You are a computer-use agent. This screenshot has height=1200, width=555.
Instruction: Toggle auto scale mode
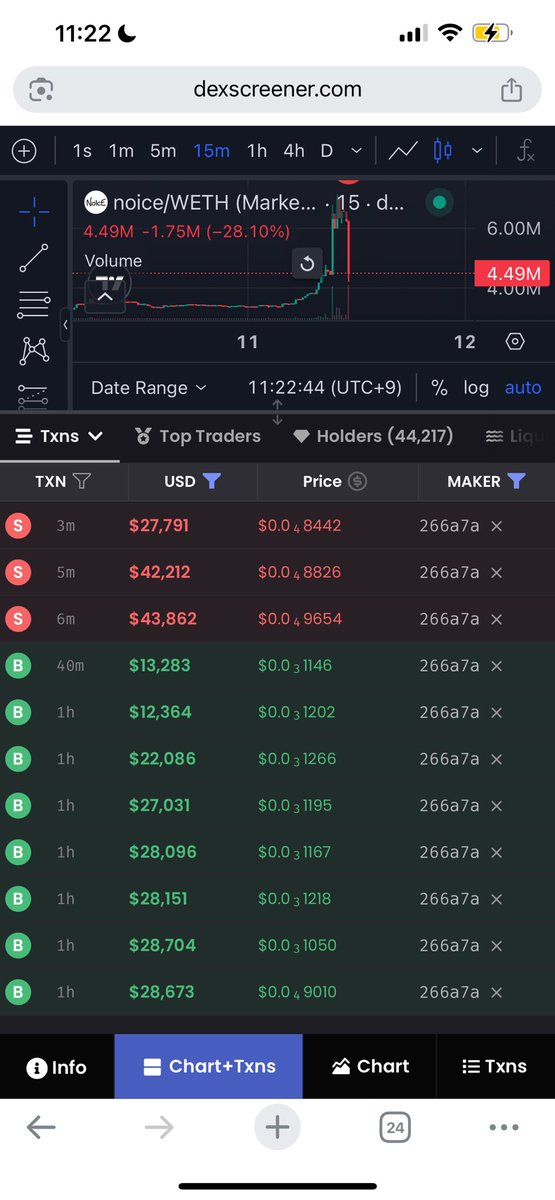[523, 388]
